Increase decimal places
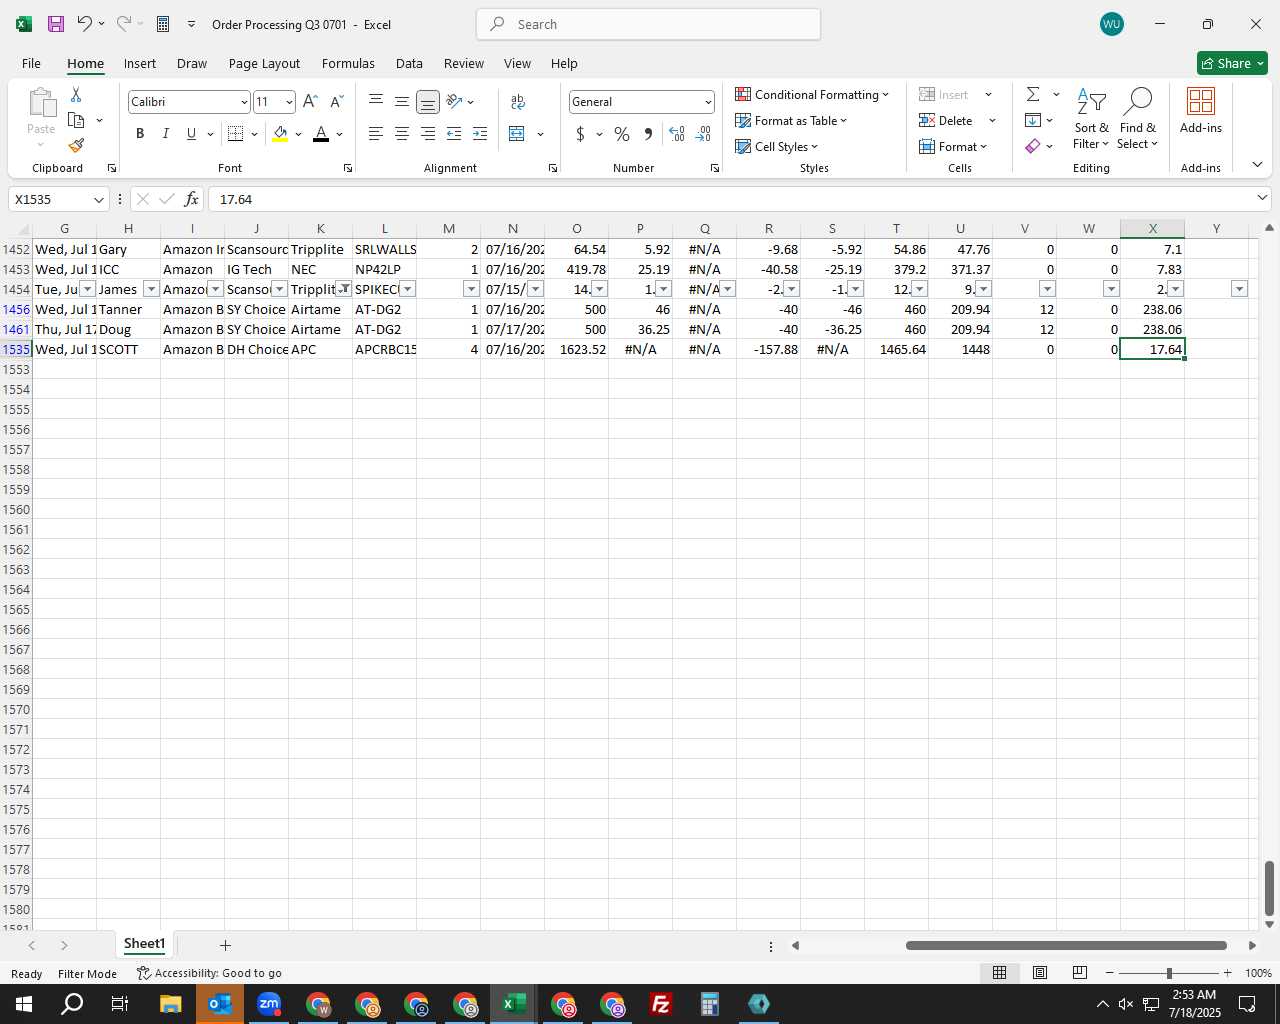1280x1024 pixels. pyautogui.click(x=677, y=133)
